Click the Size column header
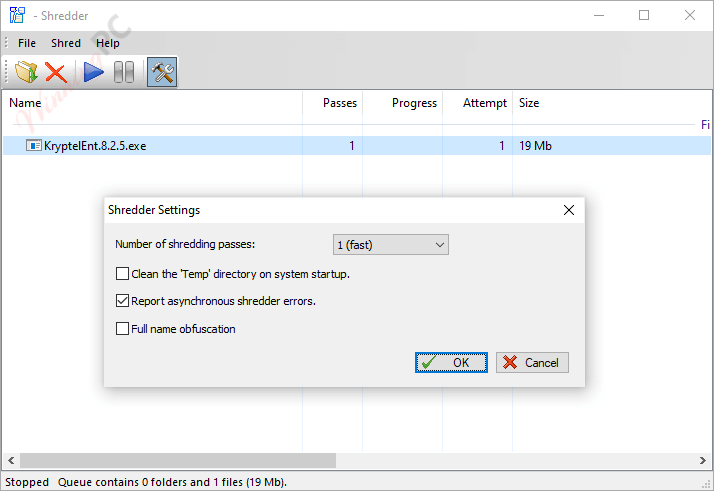The height and width of the screenshot is (491, 714). point(529,103)
